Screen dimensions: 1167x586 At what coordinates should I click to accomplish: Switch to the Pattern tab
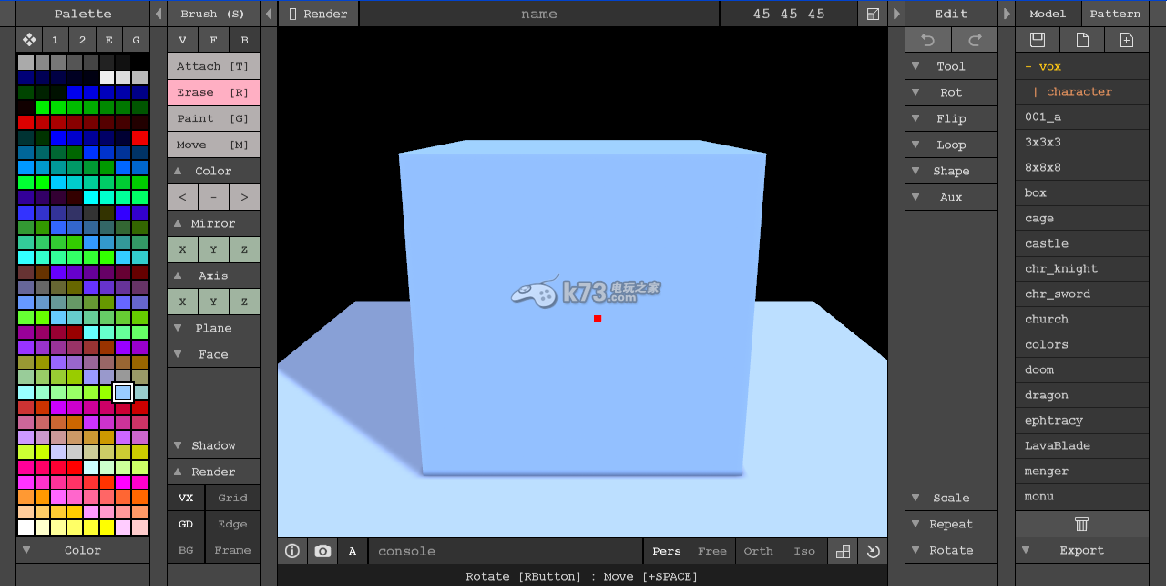pyautogui.click(x=1115, y=14)
